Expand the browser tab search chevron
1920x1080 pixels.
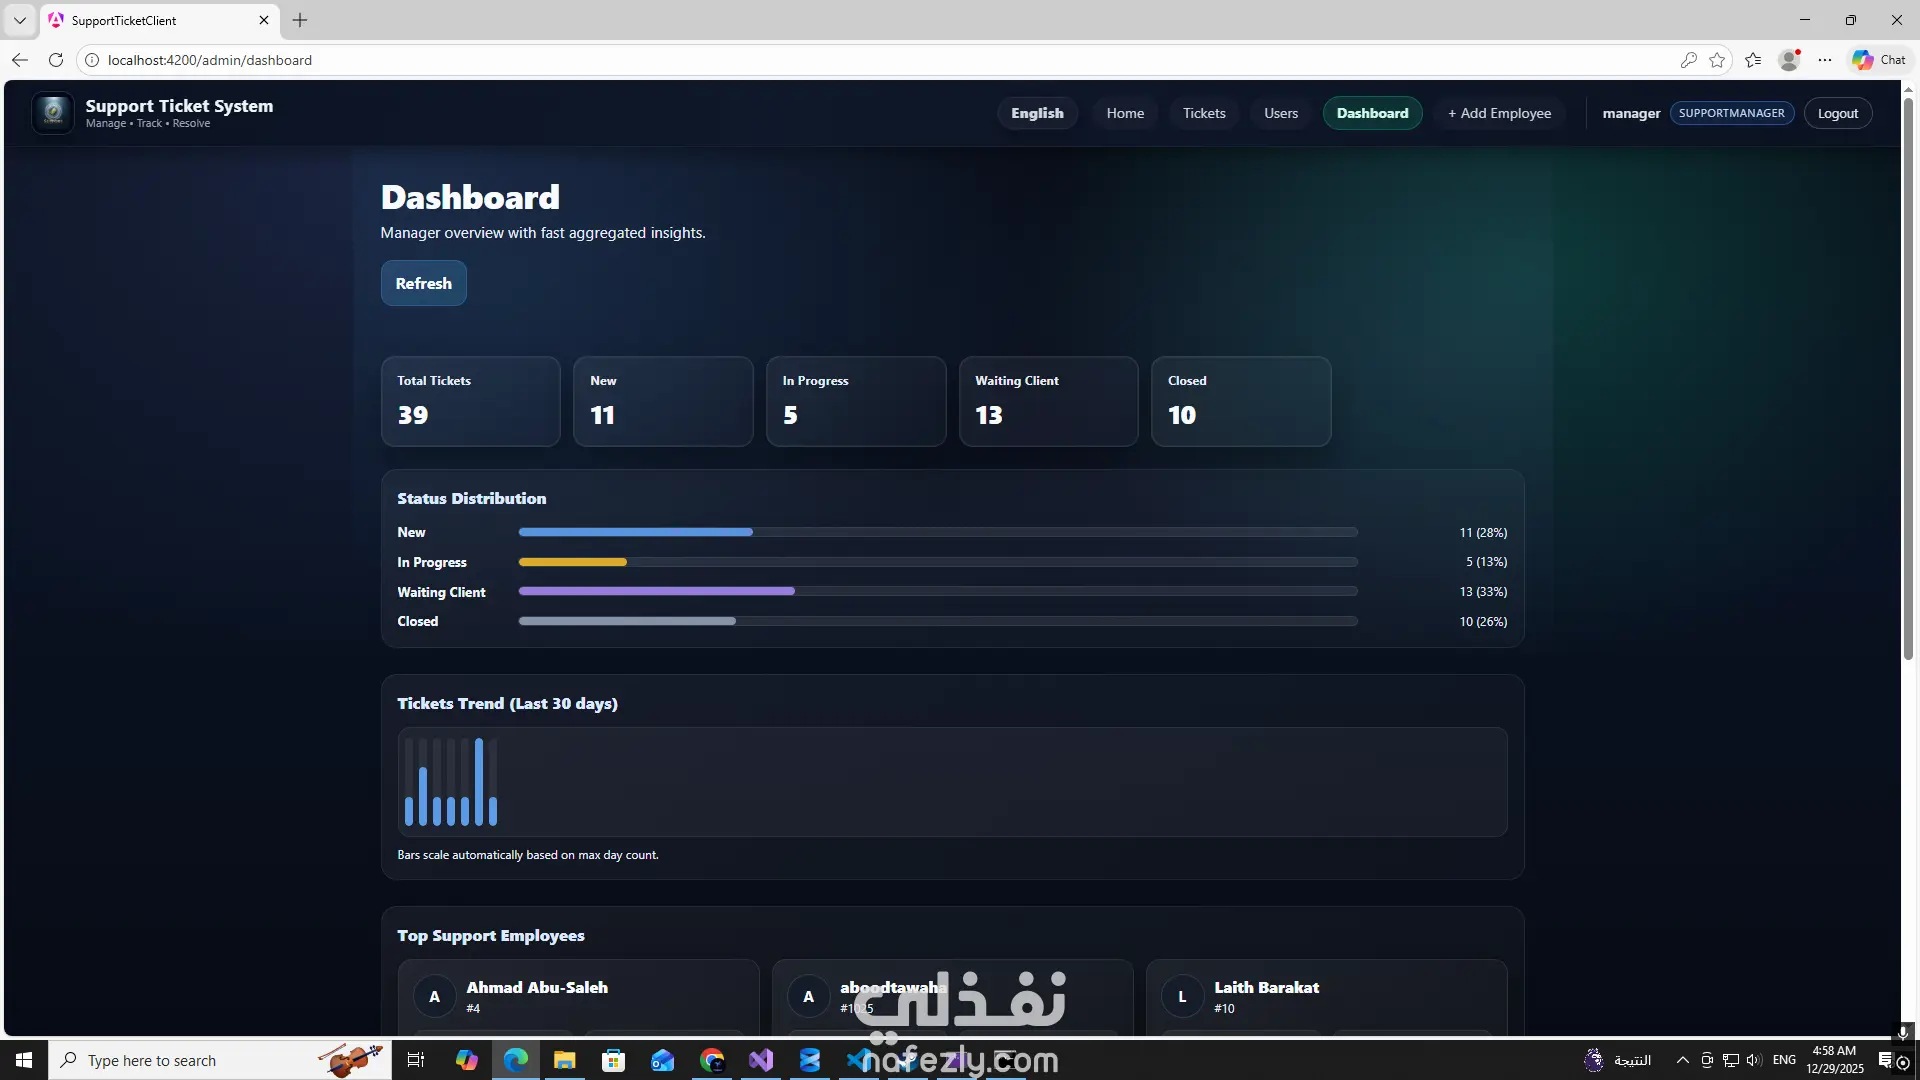[19, 20]
